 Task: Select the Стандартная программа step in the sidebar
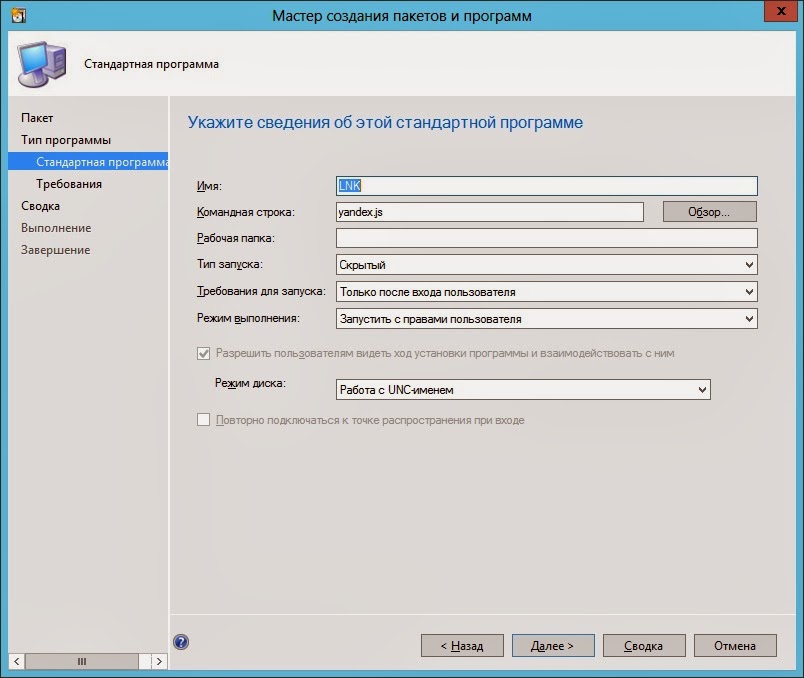click(x=88, y=162)
